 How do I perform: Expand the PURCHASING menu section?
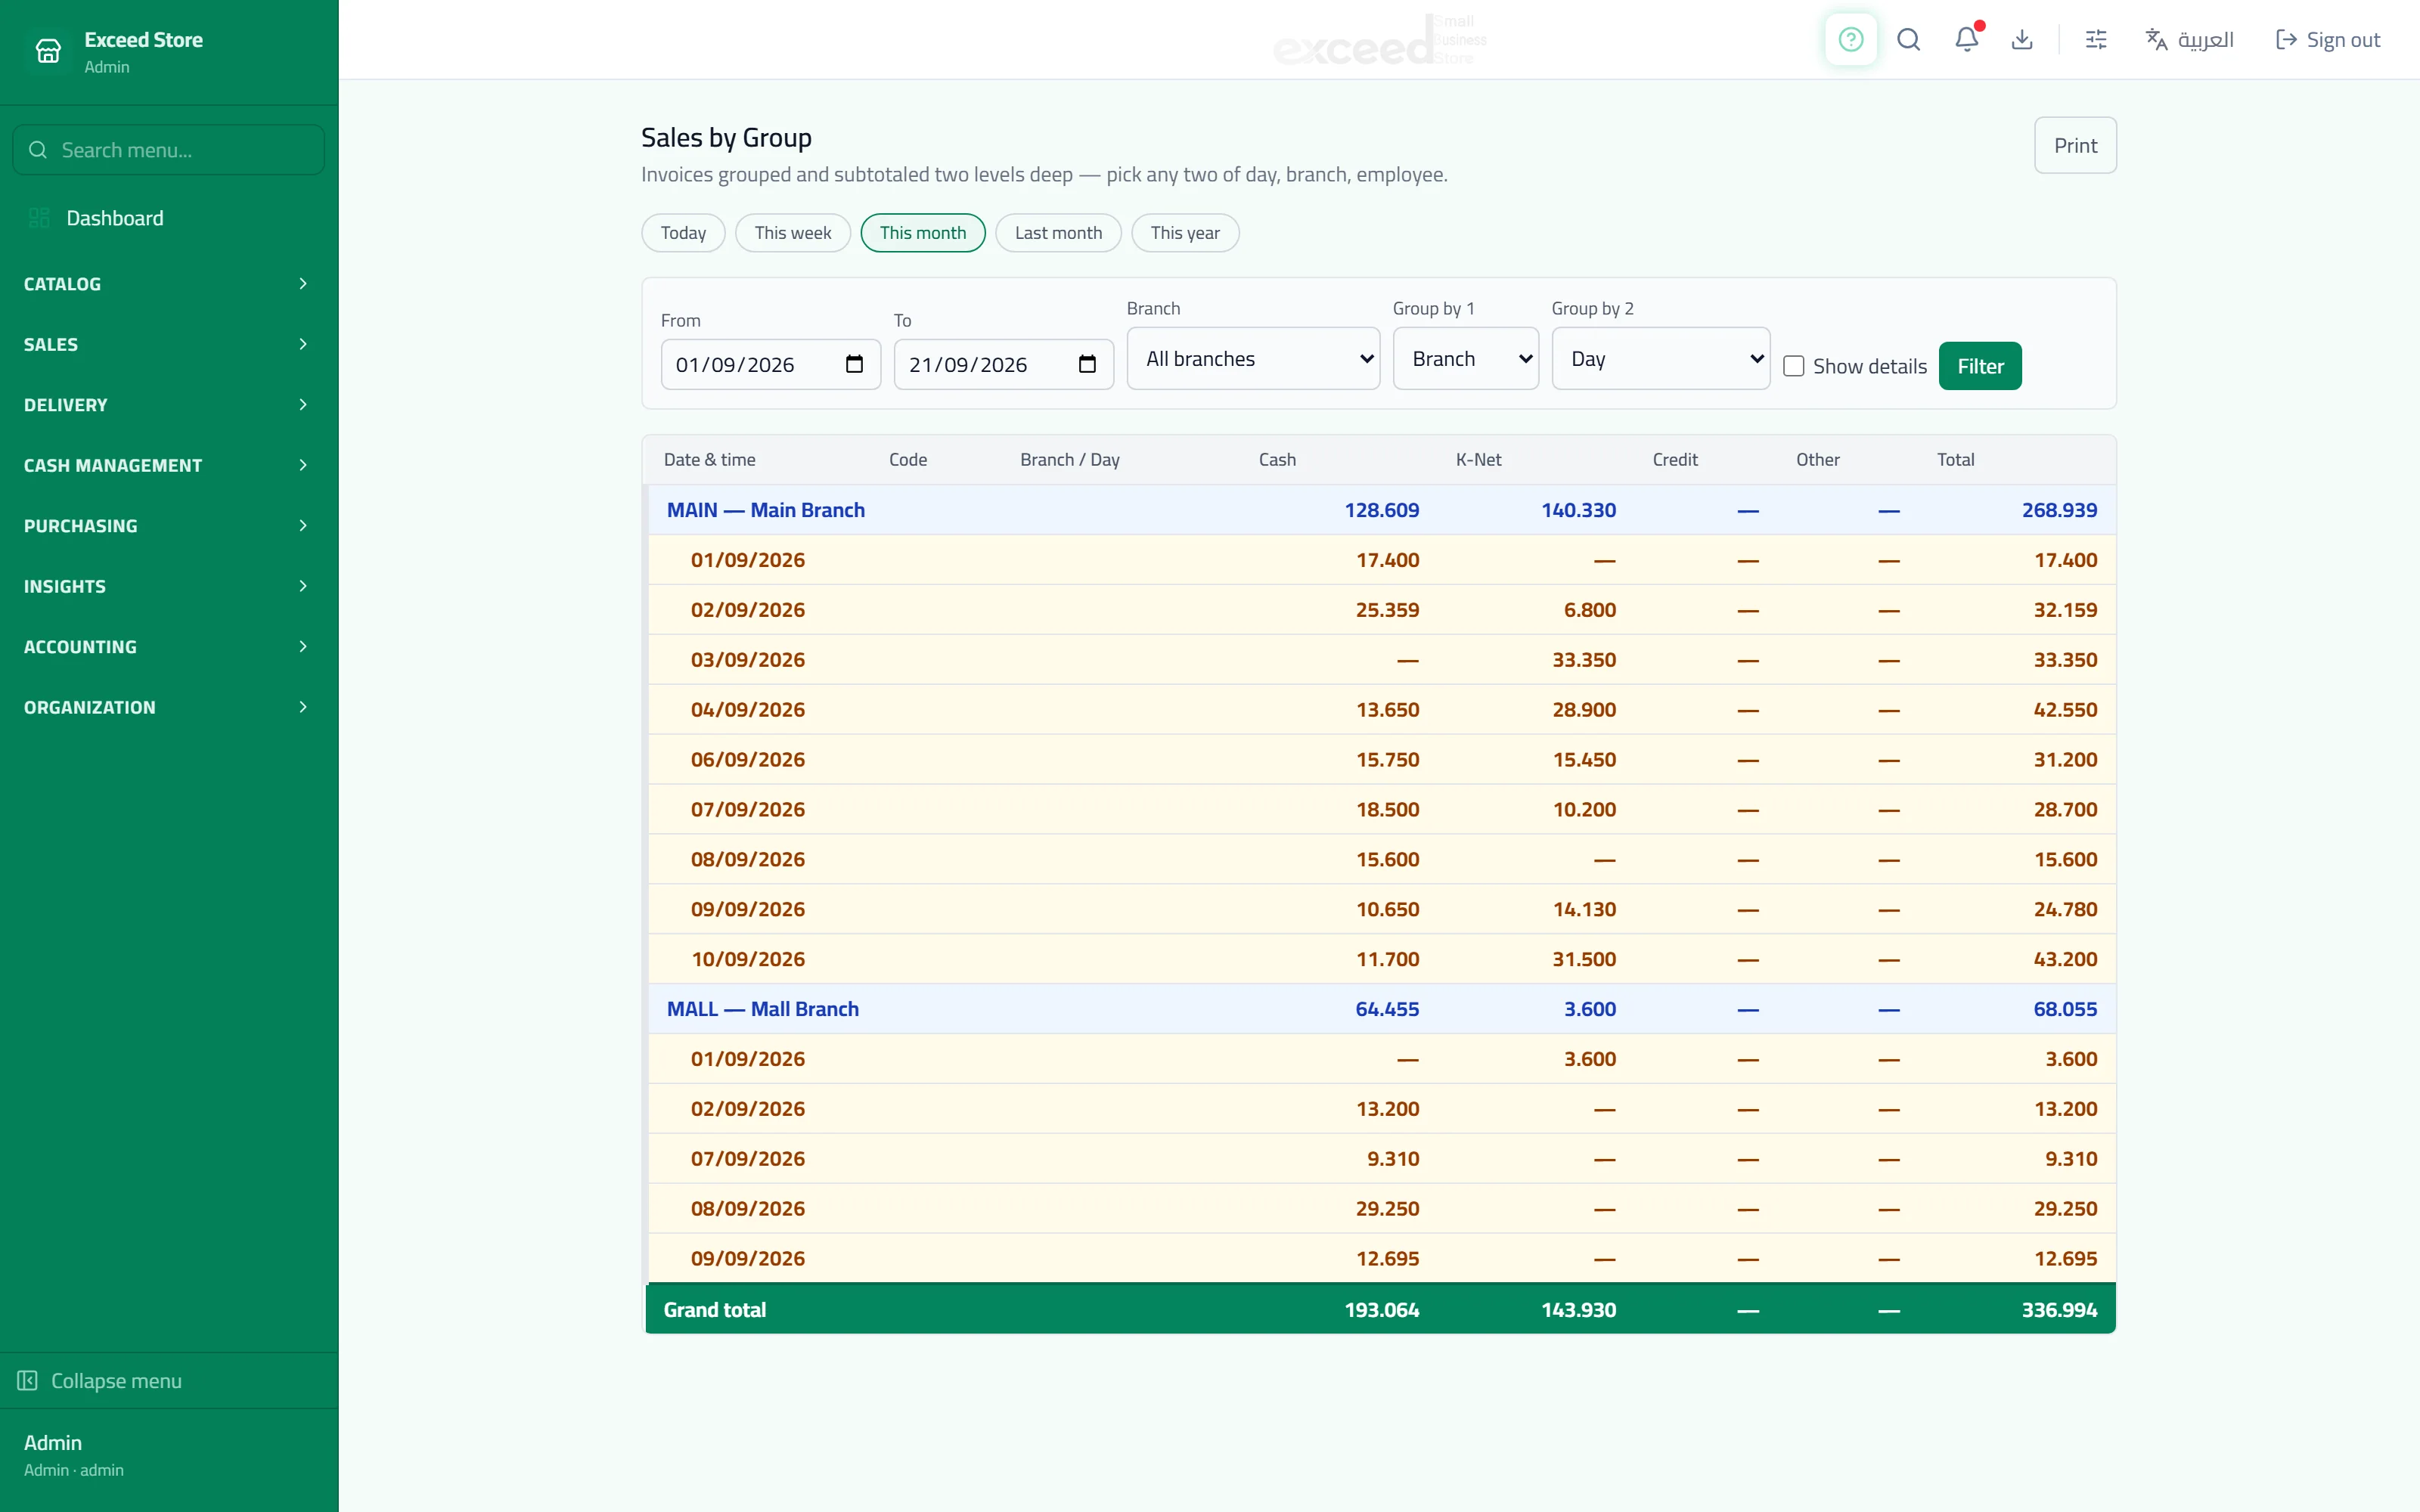(x=169, y=526)
